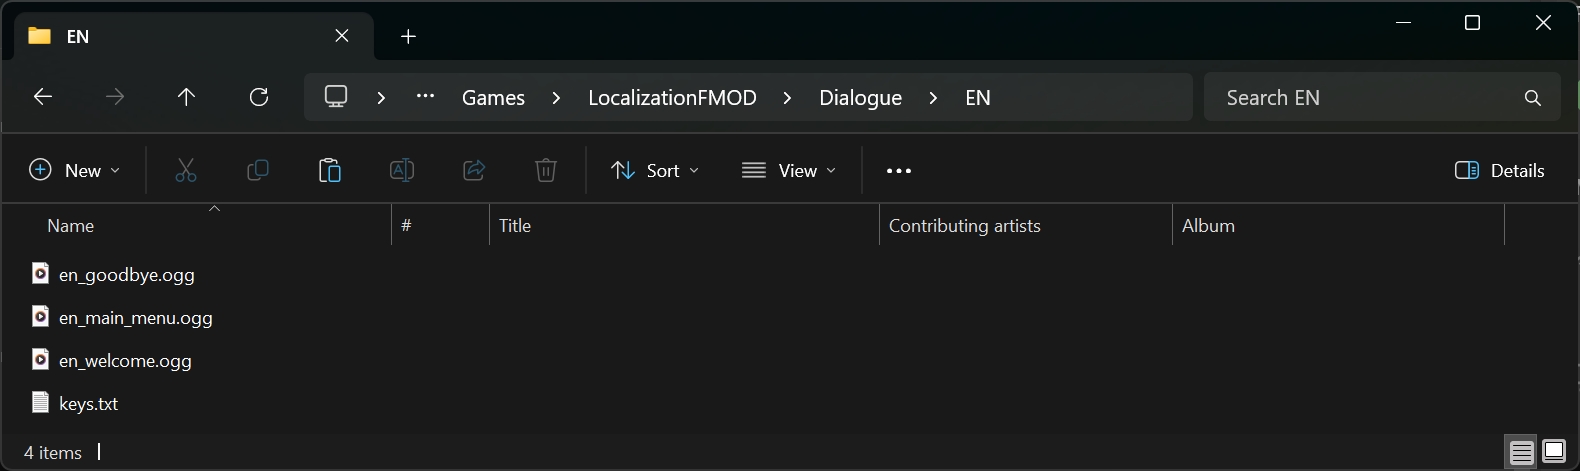The height and width of the screenshot is (471, 1580).
Task: Open the New item dropdown
Action: 75,170
